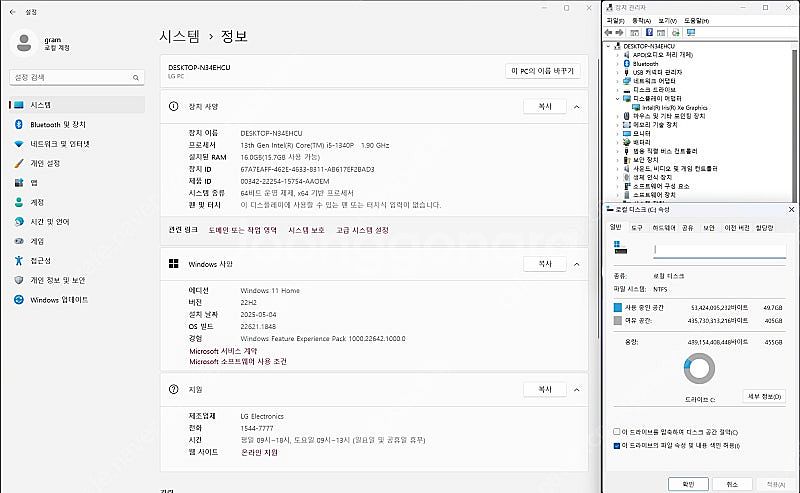The height and width of the screenshot is (493, 800).
Task: Click the console tree icon after Forward arrow
Action: [634, 33]
